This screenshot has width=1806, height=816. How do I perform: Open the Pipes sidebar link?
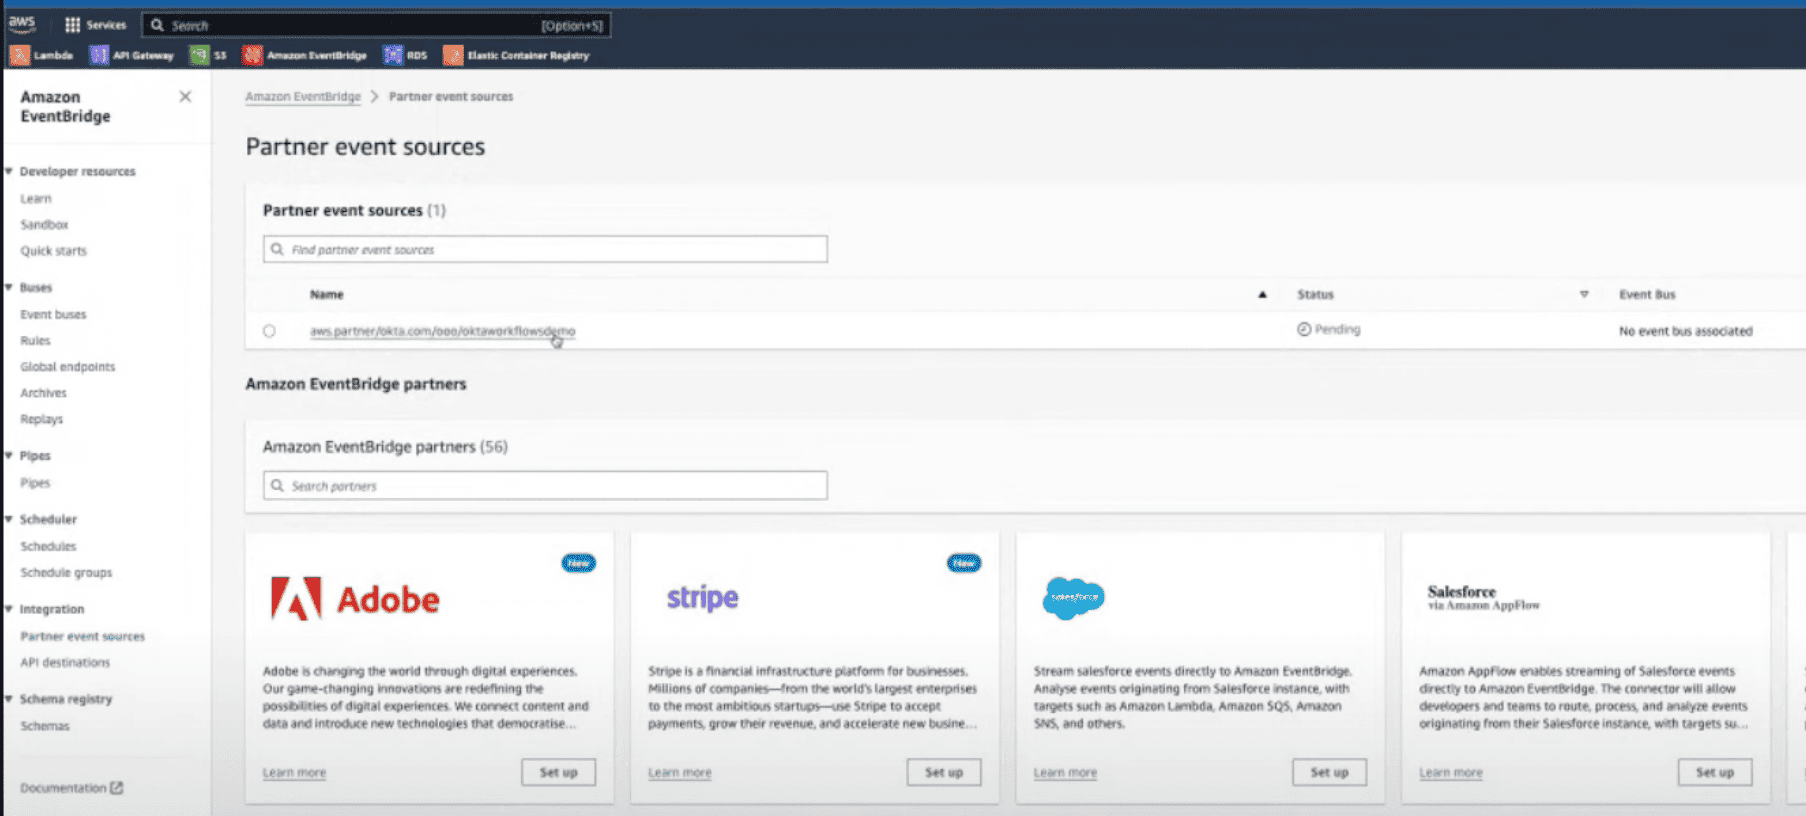tap(35, 483)
